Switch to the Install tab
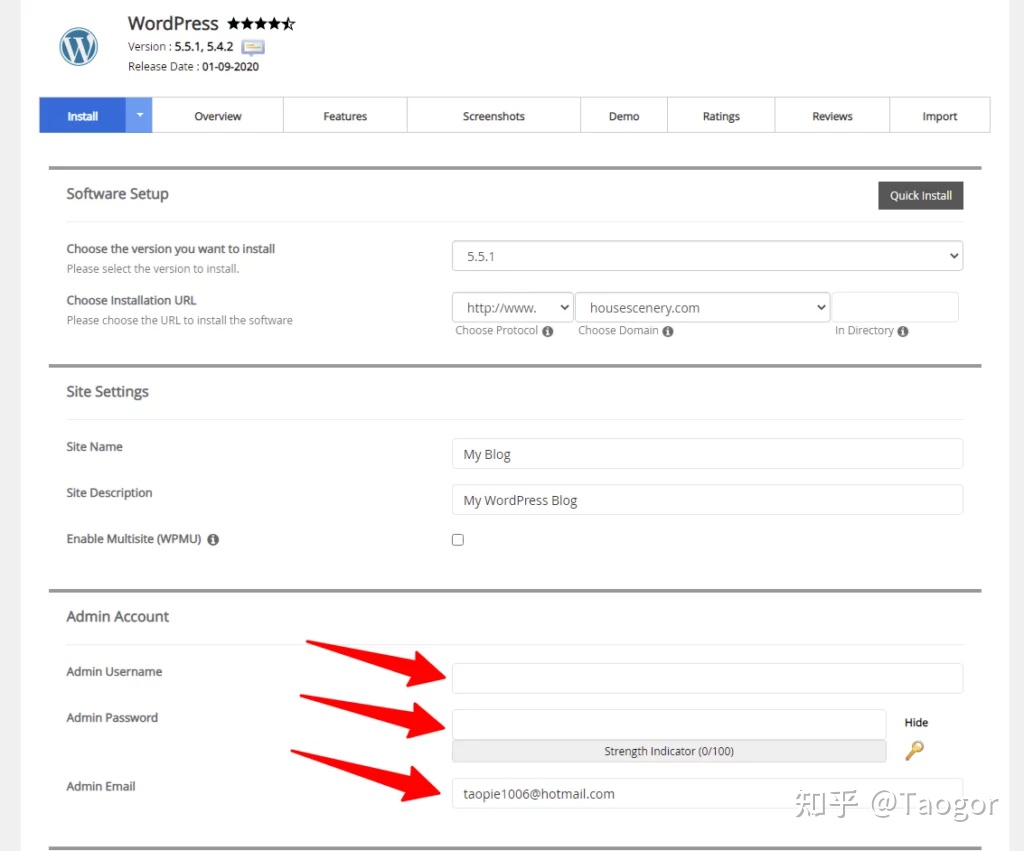The width and height of the screenshot is (1024, 851). [82, 116]
